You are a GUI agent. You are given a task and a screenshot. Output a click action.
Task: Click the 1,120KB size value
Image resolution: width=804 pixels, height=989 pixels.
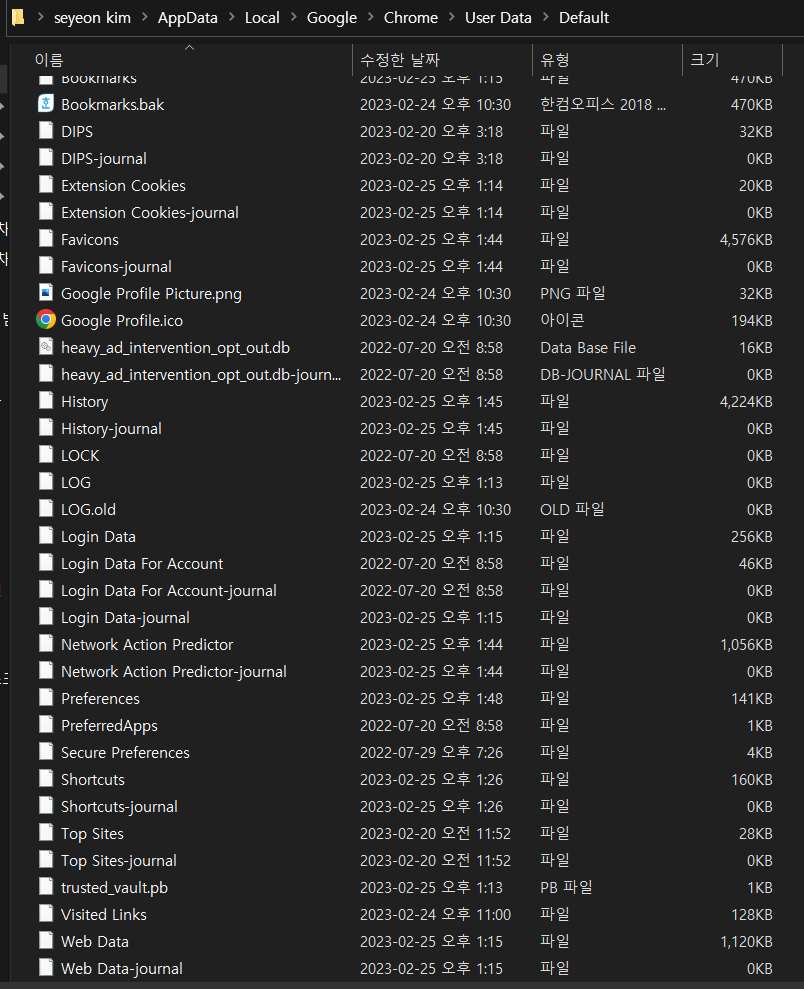point(746,941)
